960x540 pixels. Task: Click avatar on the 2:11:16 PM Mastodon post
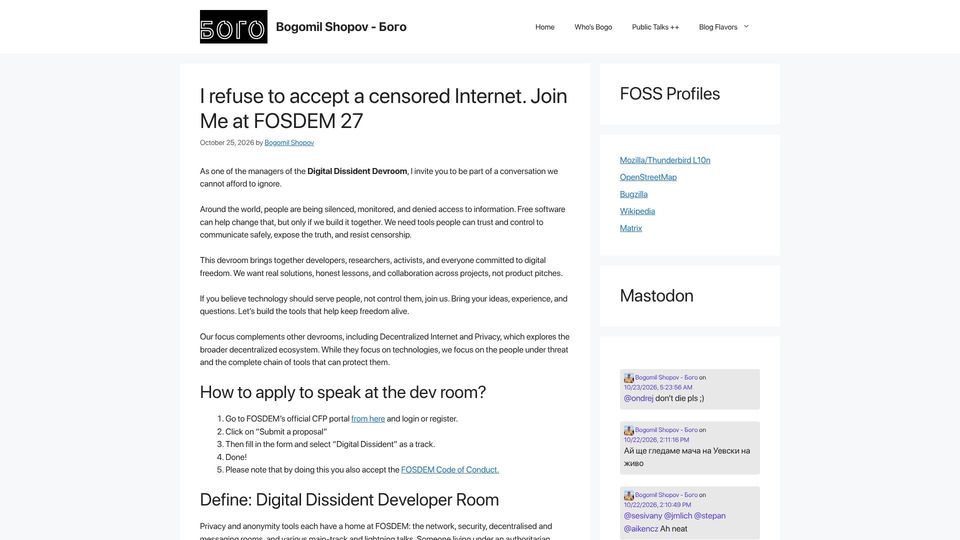(x=629, y=430)
